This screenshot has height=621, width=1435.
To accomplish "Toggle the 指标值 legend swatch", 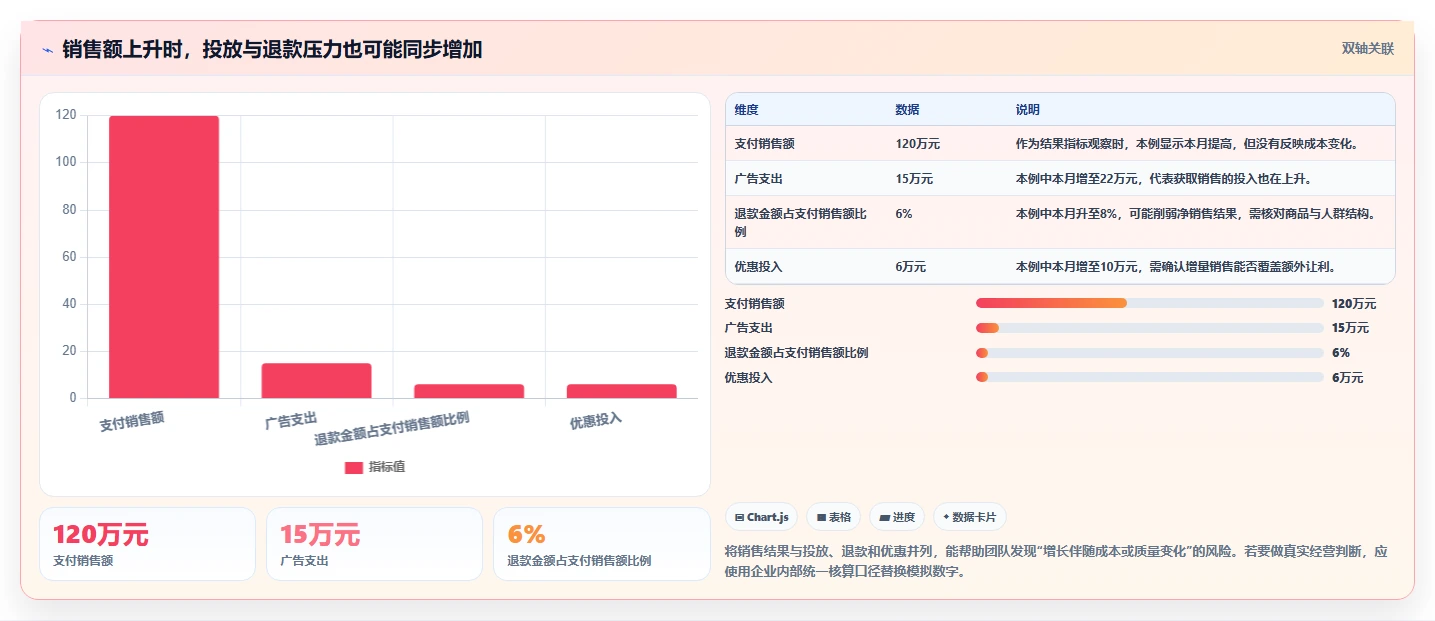I will pyautogui.click(x=354, y=467).
